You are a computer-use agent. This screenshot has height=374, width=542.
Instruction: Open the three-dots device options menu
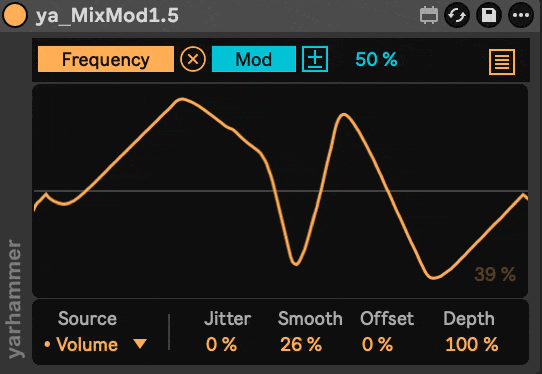coord(521,15)
